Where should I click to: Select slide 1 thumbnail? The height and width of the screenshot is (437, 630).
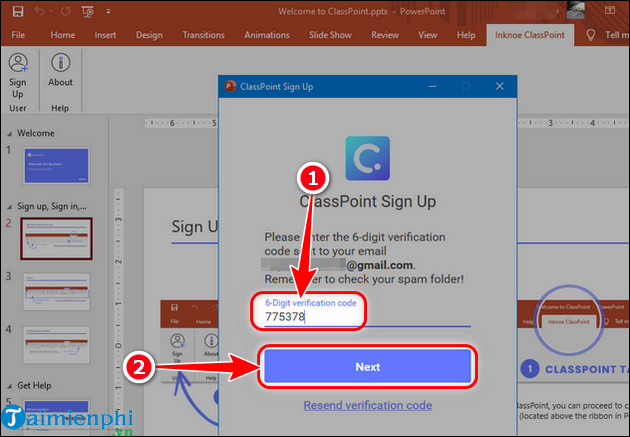click(49, 166)
